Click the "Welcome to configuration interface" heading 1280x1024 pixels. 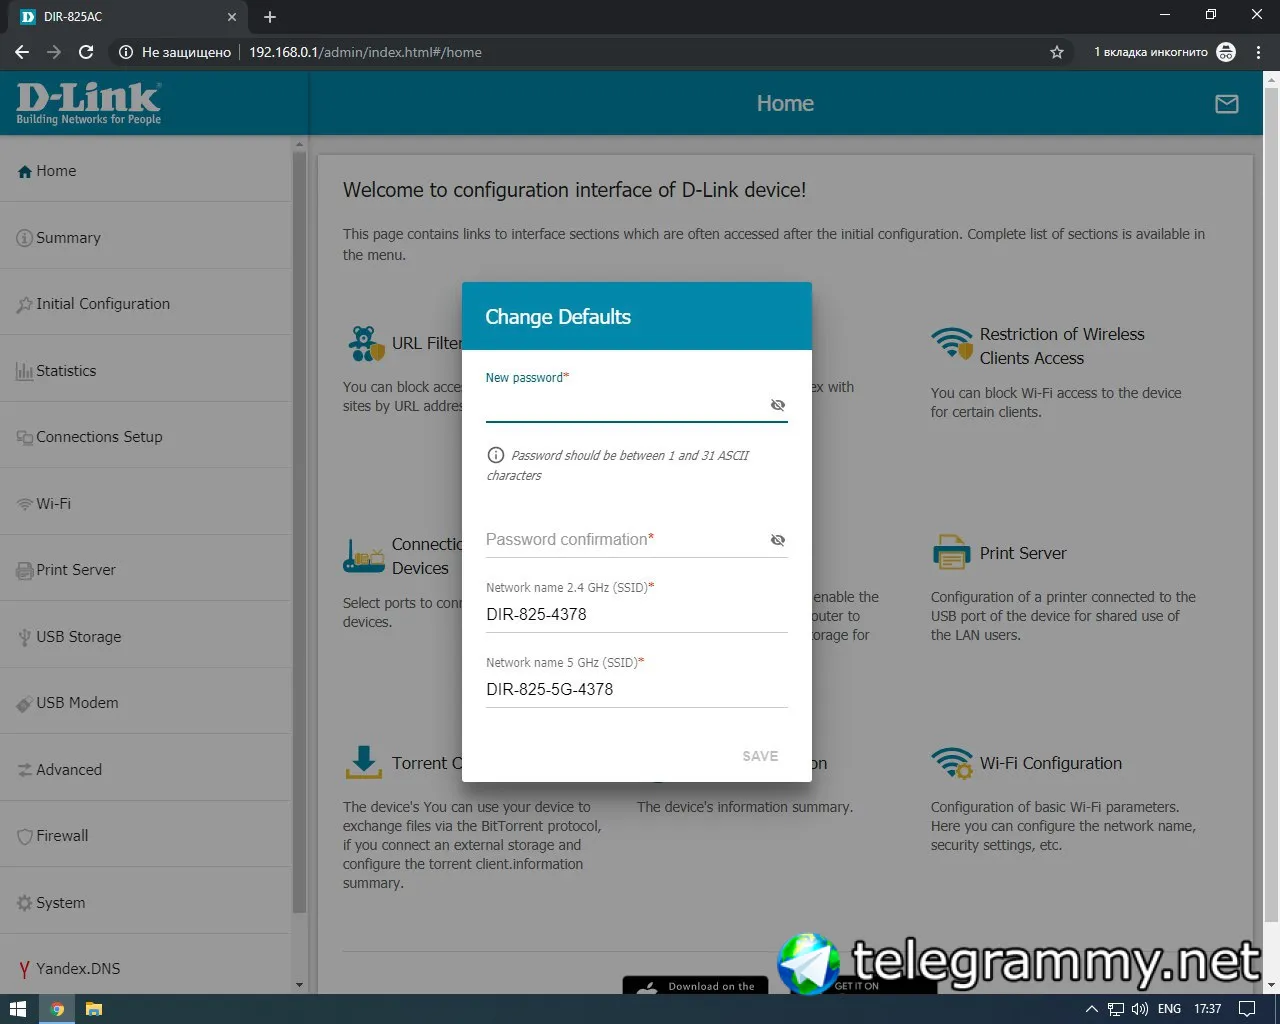click(x=574, y=190)
